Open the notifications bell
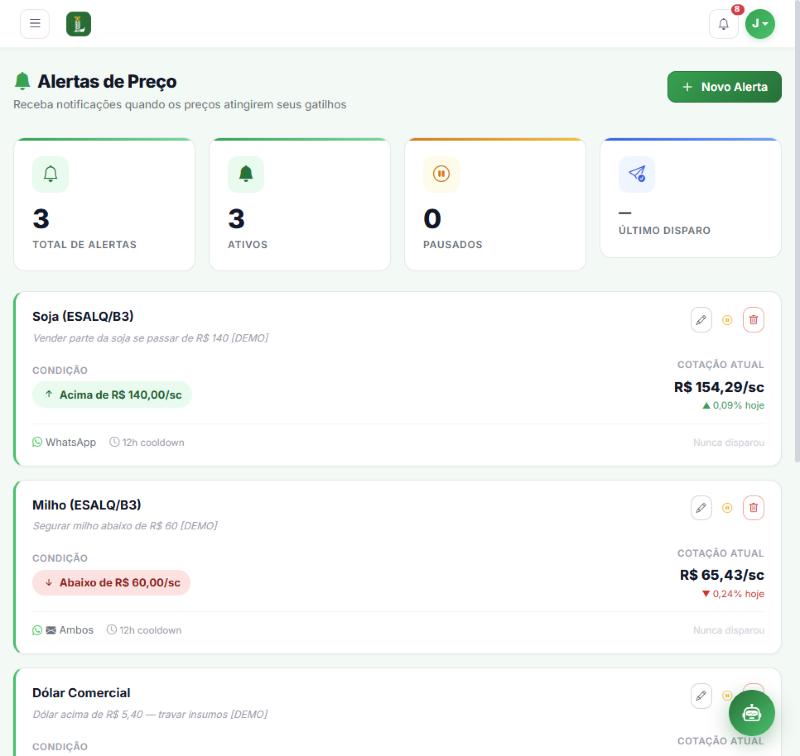 723,24
